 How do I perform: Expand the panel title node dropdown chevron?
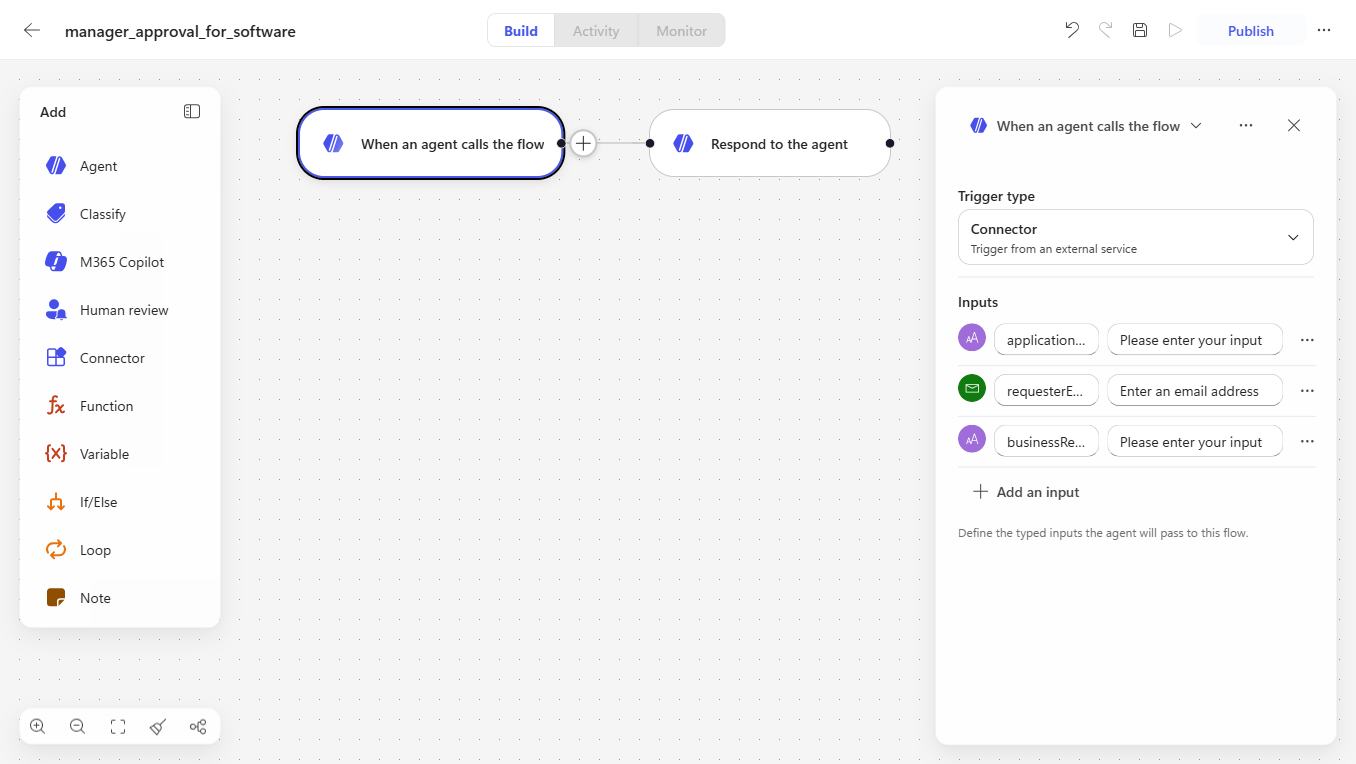[1196, 126]
